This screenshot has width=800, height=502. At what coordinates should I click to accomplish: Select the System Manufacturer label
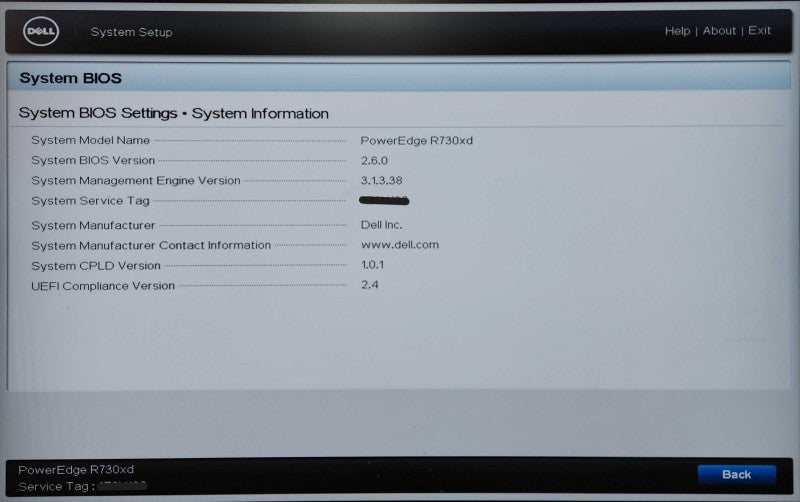[93, 225]
